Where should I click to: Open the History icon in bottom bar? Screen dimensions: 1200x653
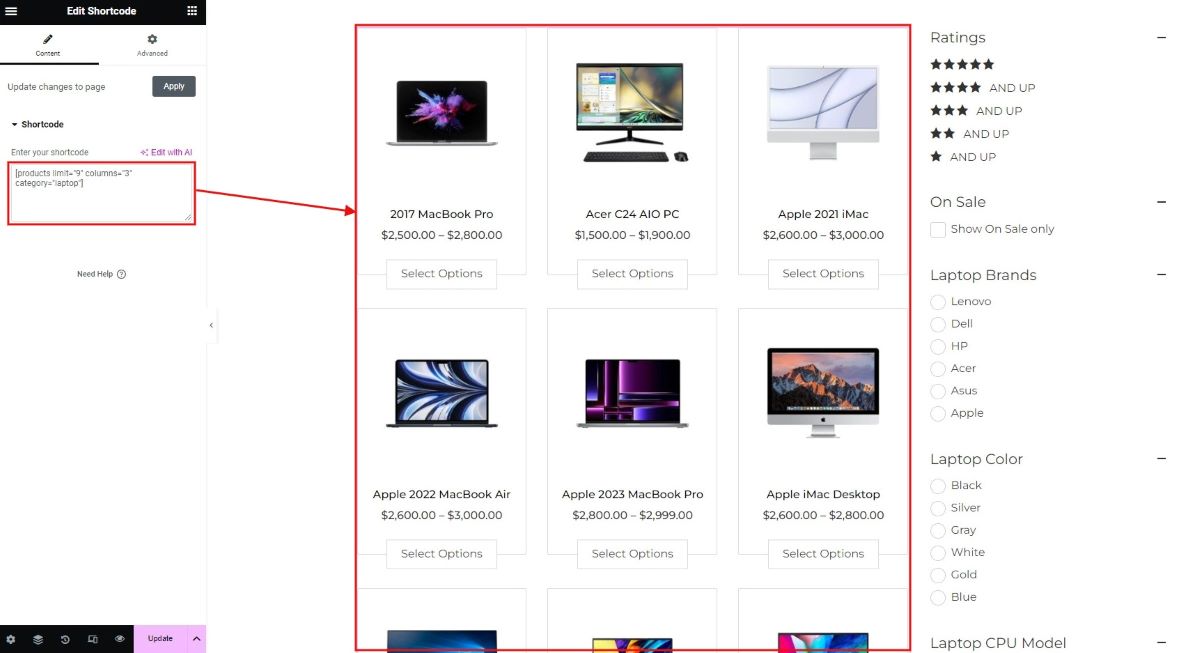point(65,639)
